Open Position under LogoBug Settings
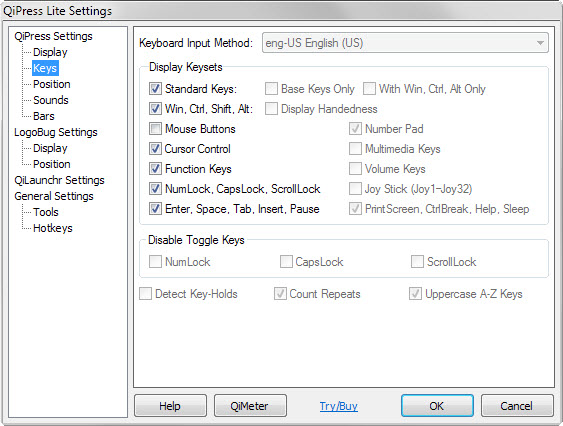Screen dimensions: 563x426 52,164
